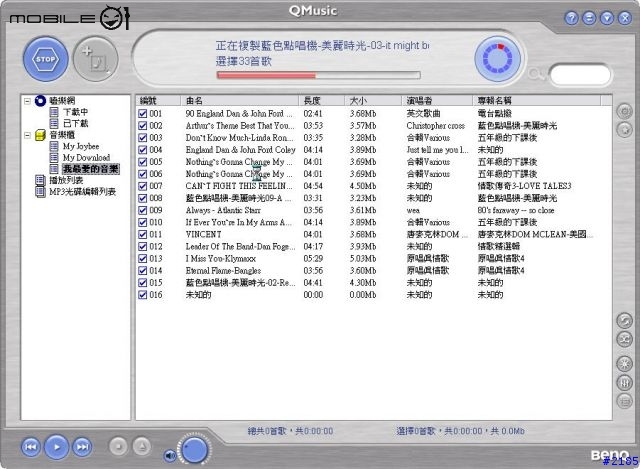640x469 pixels.
Task: Mute audio with the speaker icon
Action: pyautogui.click(x=169, y=455)
